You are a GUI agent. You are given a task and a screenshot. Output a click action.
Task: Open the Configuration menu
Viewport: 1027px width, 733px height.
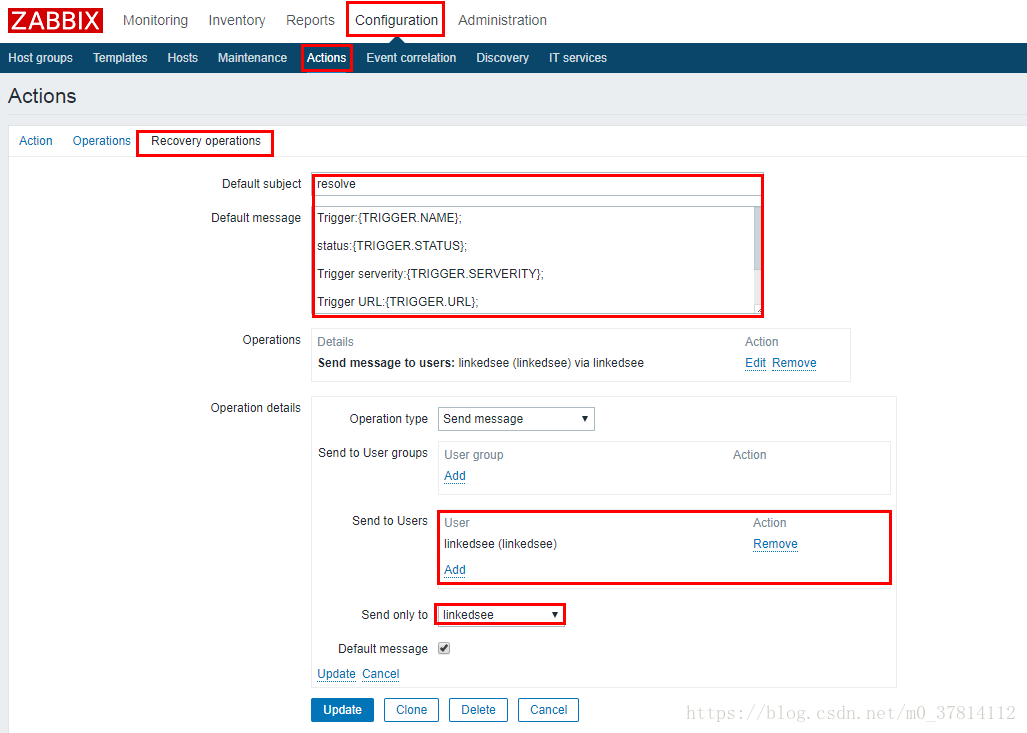(x=396, y=20)
